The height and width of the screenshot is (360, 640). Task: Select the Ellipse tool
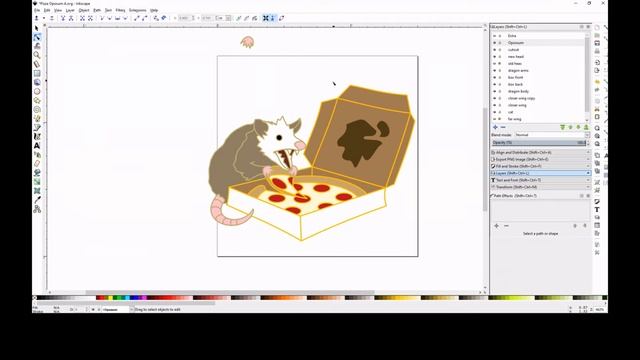coord(37,91)
